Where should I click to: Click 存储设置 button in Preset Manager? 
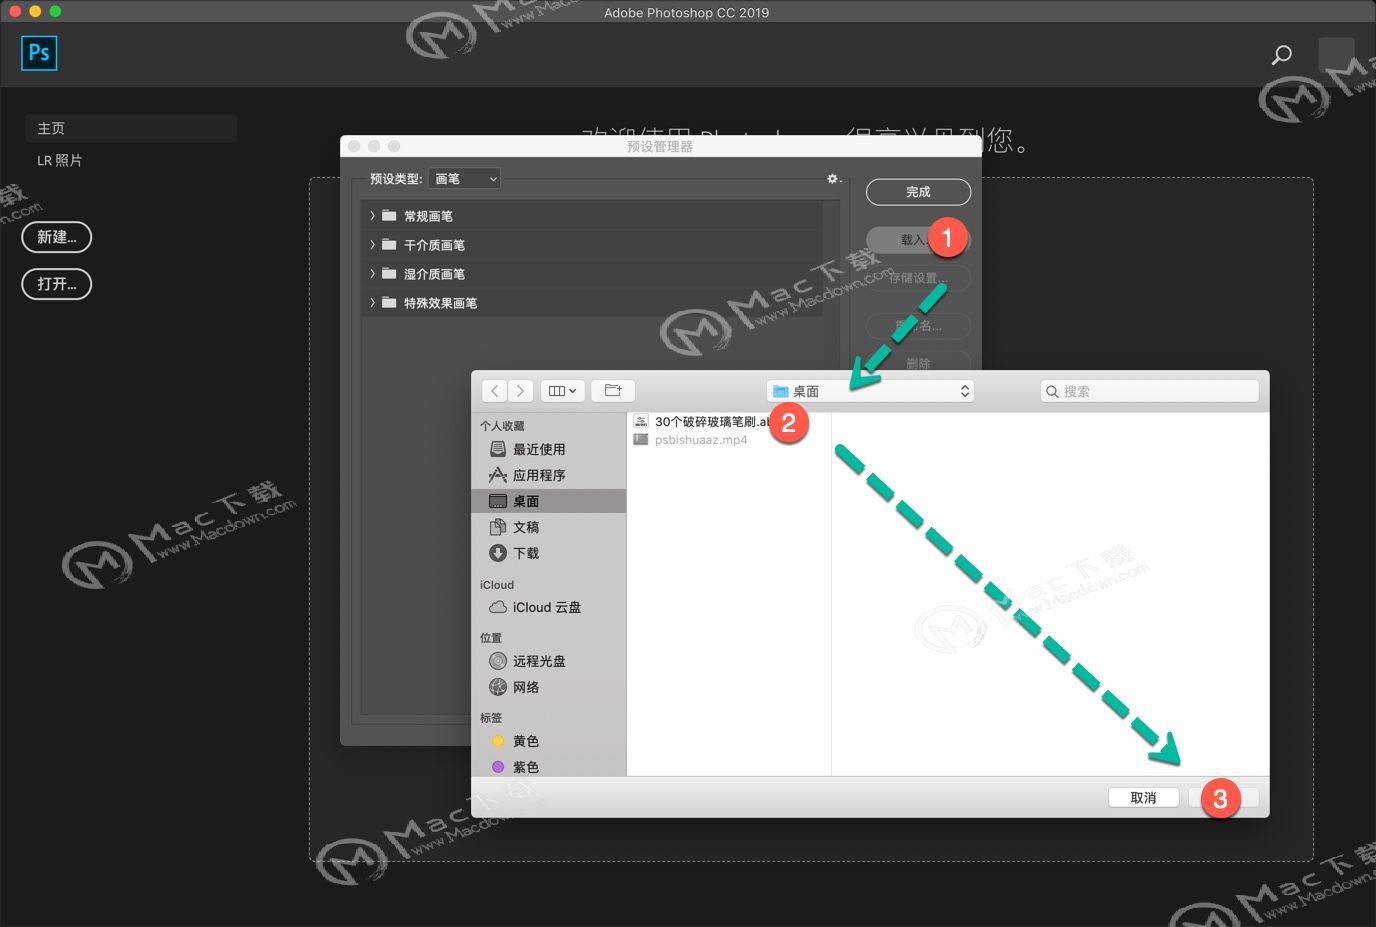pos(918,278)
